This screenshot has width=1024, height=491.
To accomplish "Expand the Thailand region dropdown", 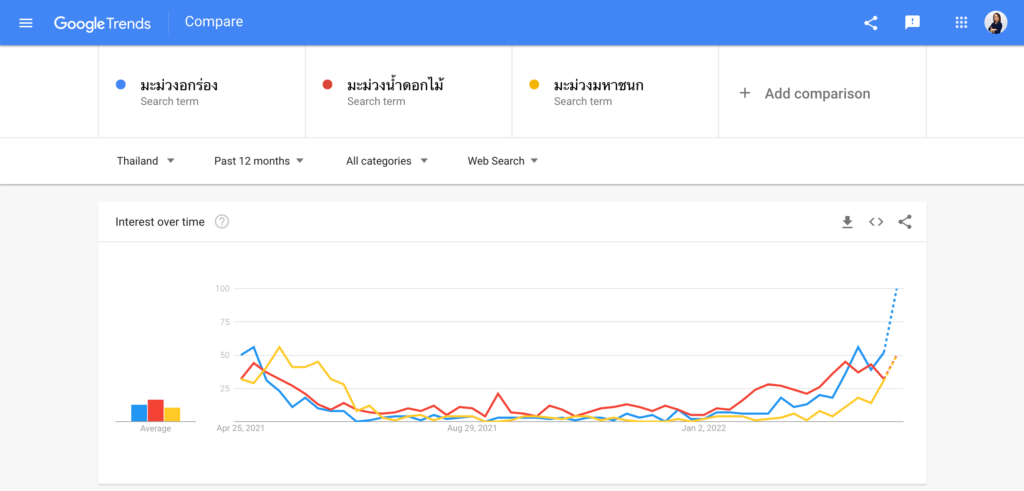I will 146,161.
